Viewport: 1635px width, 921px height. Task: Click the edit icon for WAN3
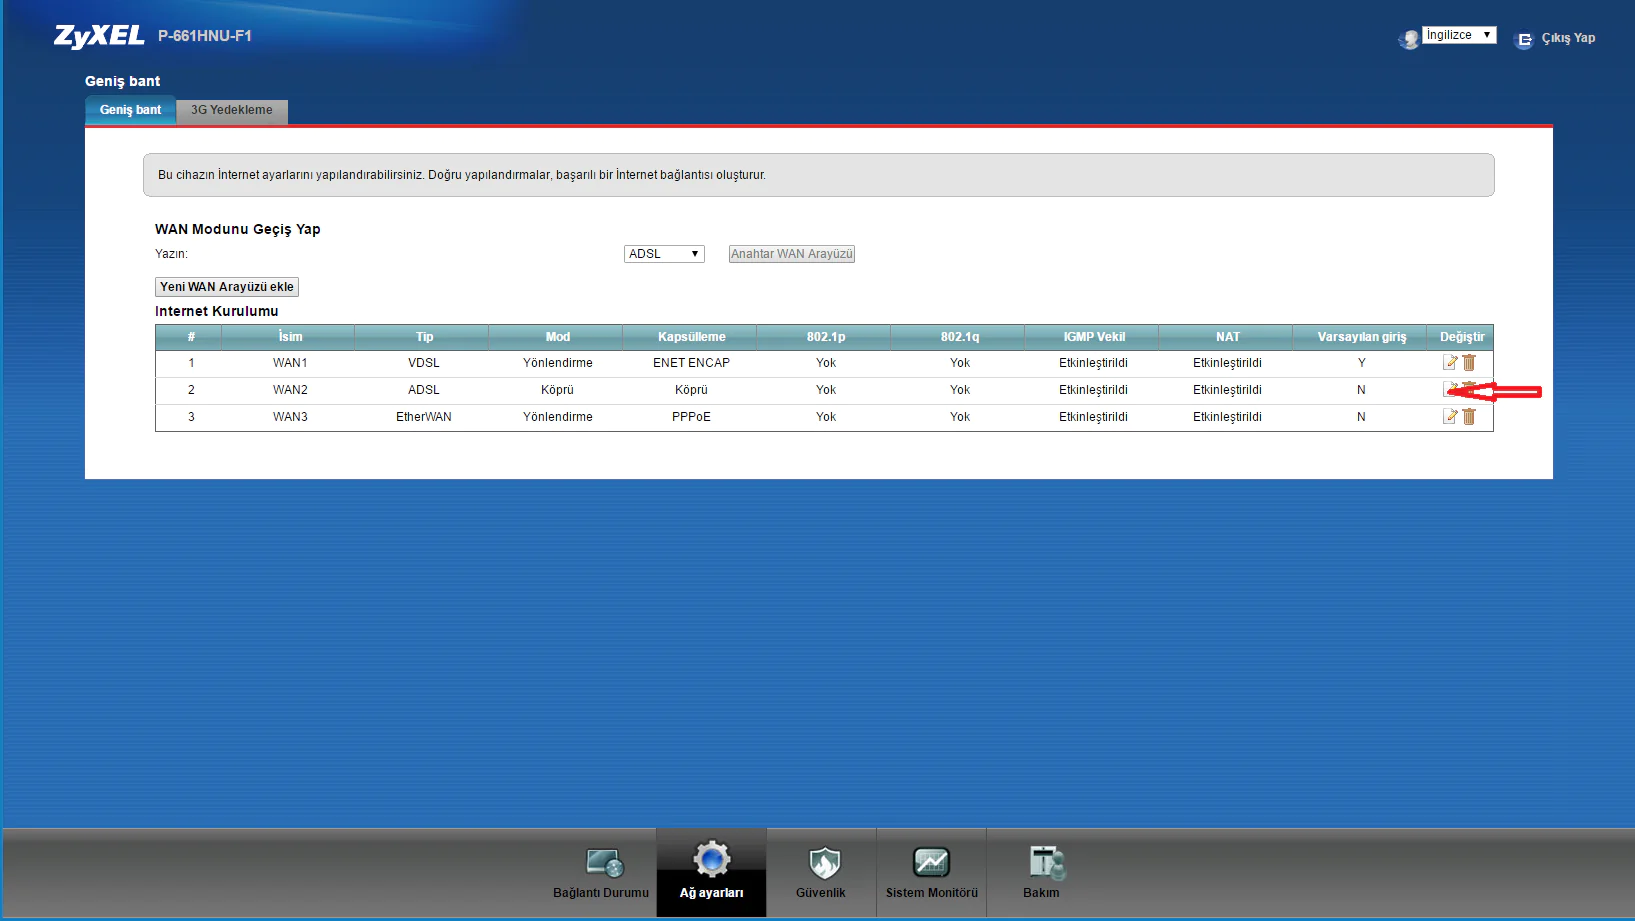pos(1450,417)
